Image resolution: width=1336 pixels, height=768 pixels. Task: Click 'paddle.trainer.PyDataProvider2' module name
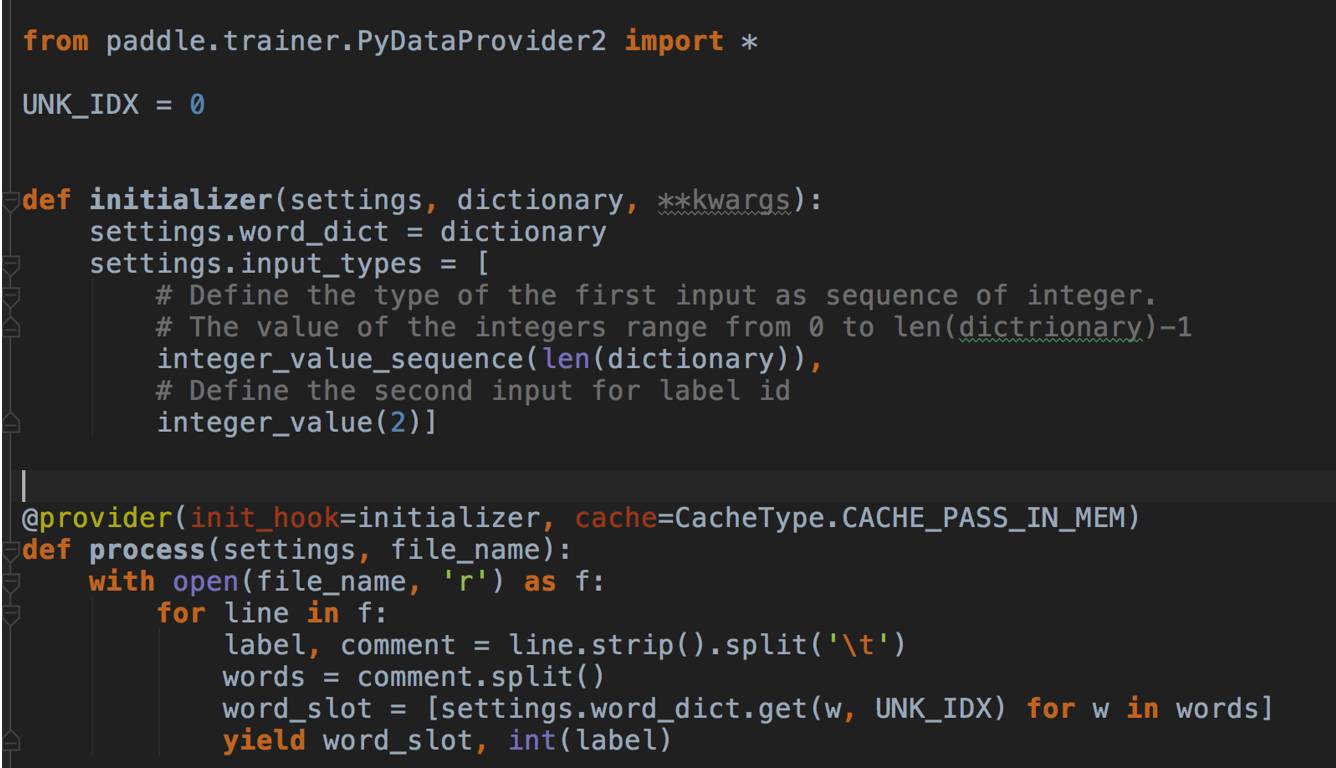tap(355, 42)
